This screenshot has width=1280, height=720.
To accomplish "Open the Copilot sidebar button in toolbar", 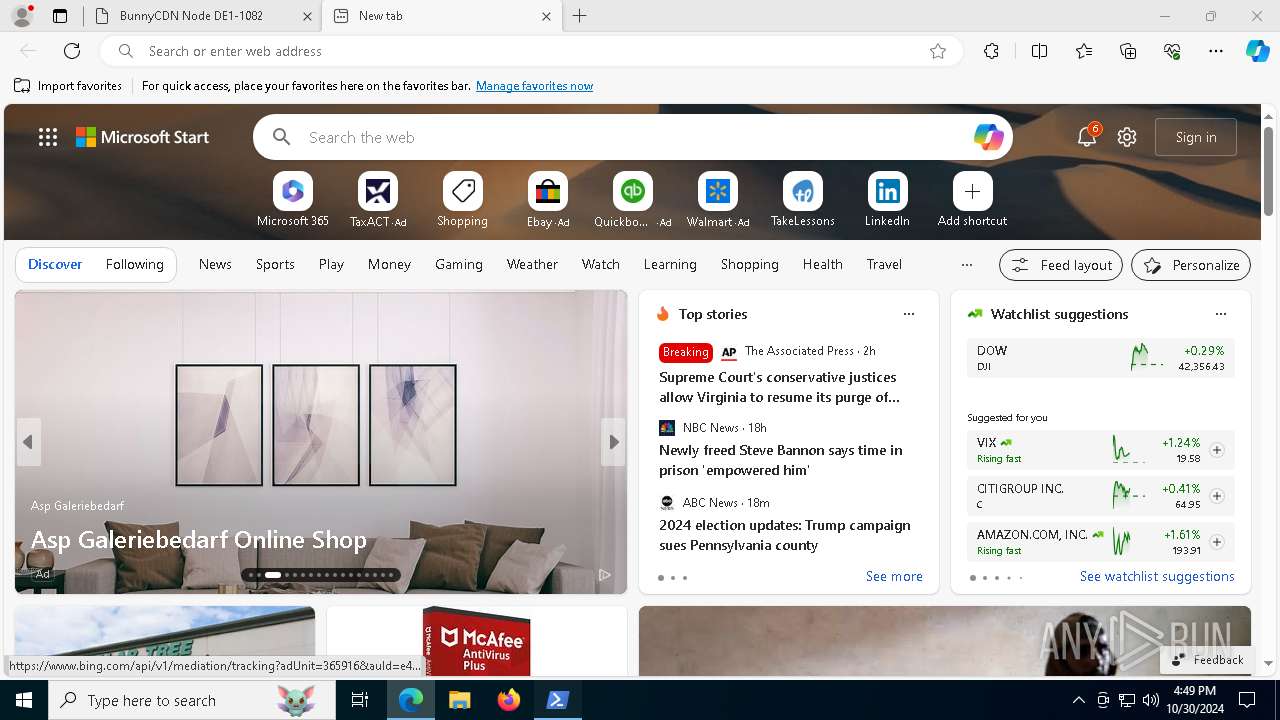I will [x=1257, y=51].
